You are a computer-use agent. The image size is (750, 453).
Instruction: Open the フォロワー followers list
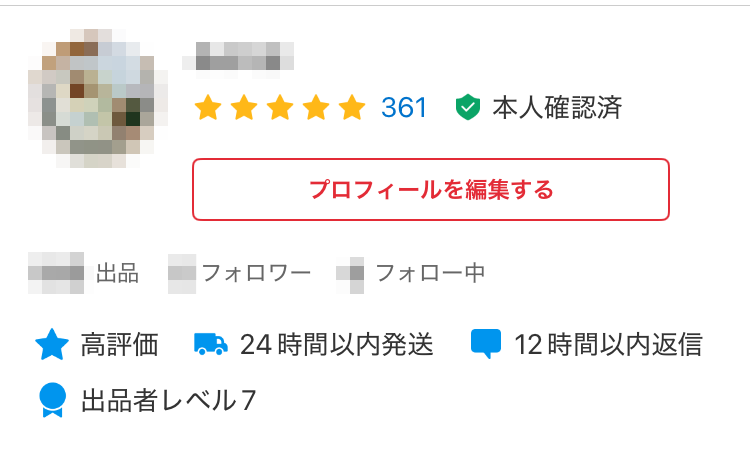[240, 273]
